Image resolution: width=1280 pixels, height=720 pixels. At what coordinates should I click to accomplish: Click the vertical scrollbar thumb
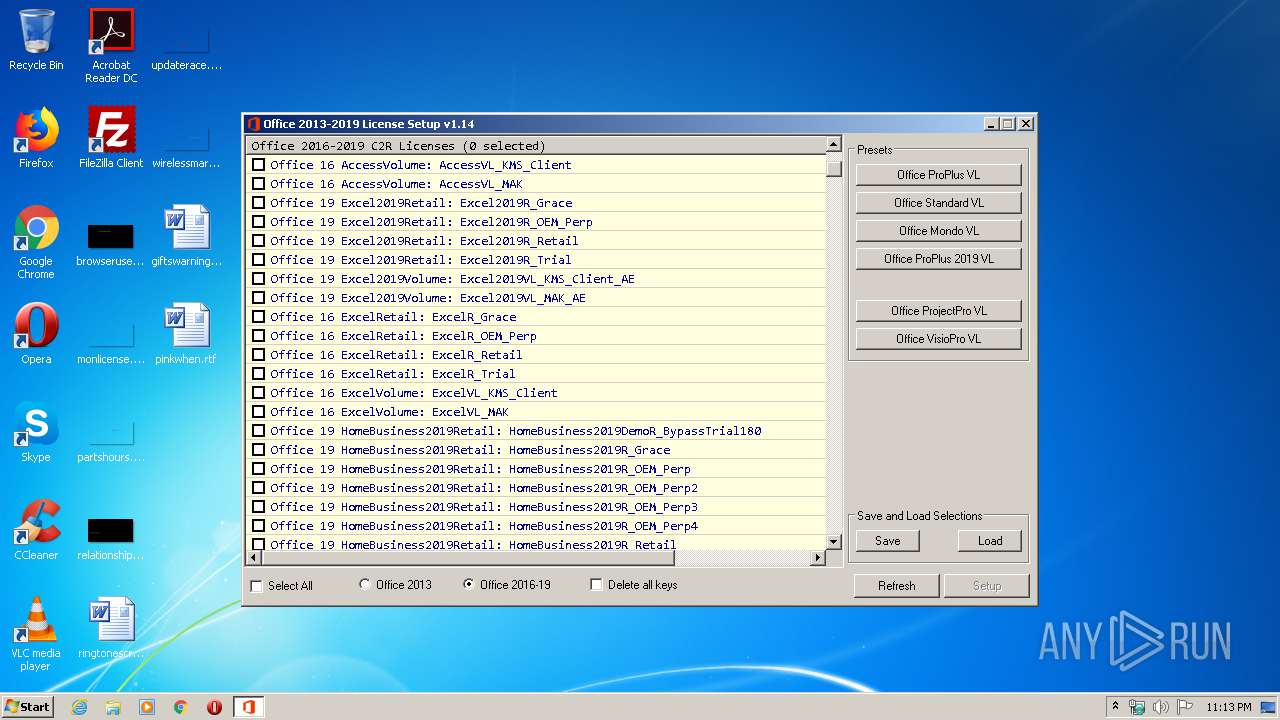pos(834,168)
